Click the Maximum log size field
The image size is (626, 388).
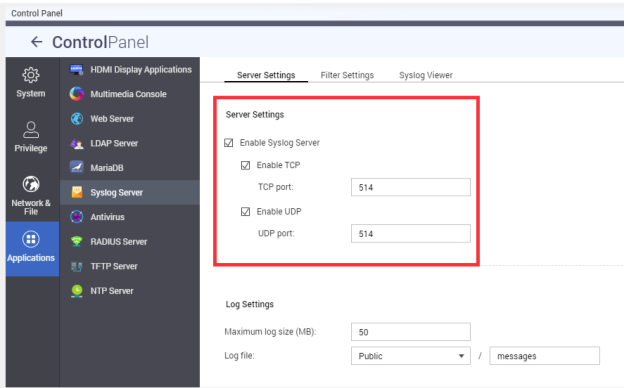[410, 332]
